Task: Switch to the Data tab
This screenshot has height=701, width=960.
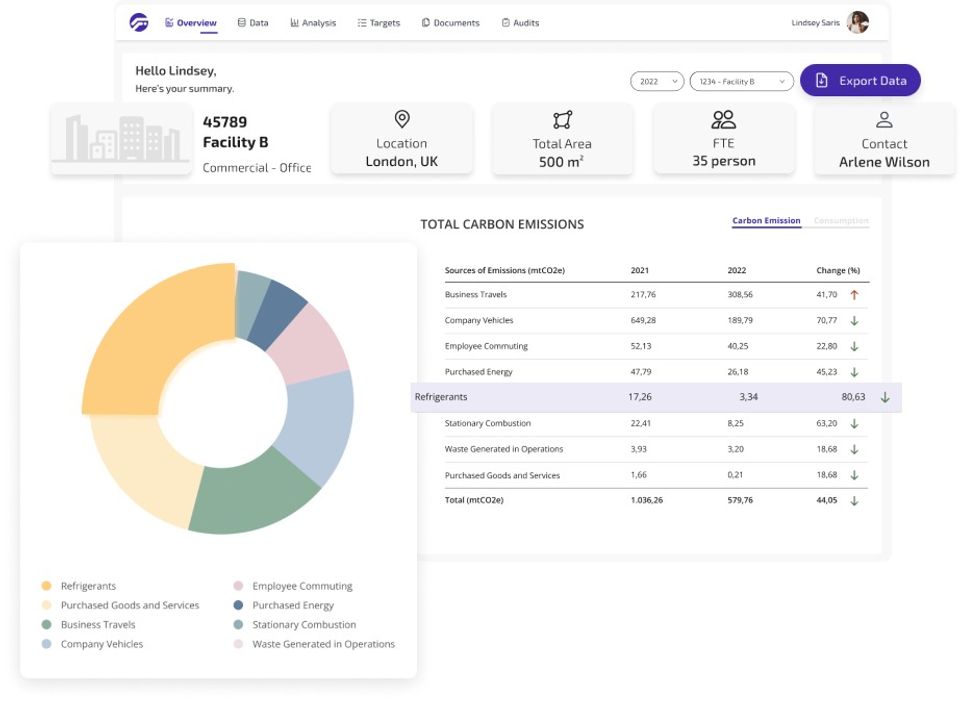Action: [253, 23]
